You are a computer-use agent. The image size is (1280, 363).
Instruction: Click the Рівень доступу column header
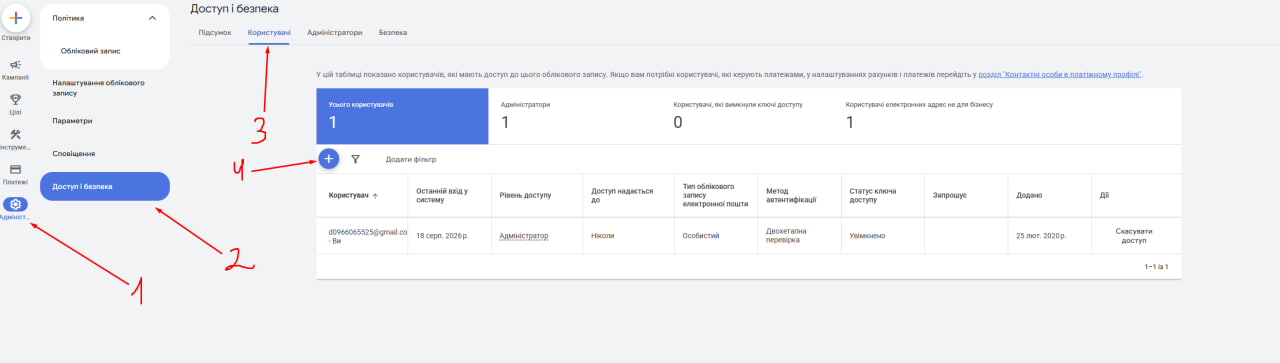pyautogui.click(x=524, y=196)
